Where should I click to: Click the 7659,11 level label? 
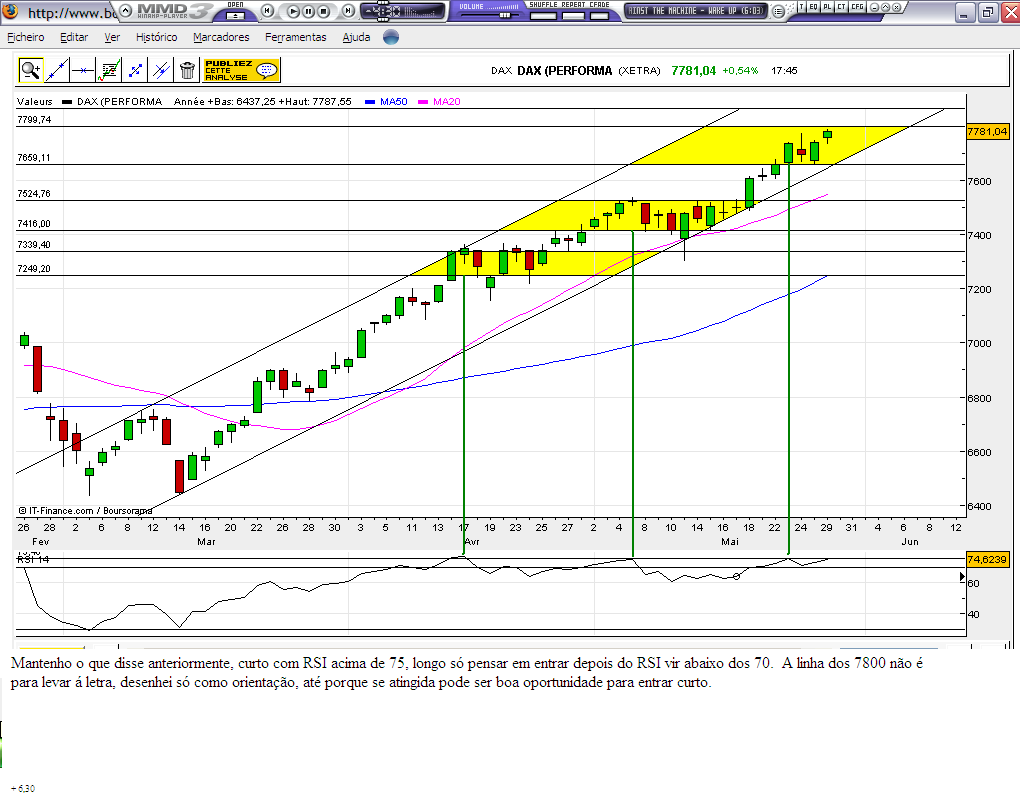[x=34, y=157]
